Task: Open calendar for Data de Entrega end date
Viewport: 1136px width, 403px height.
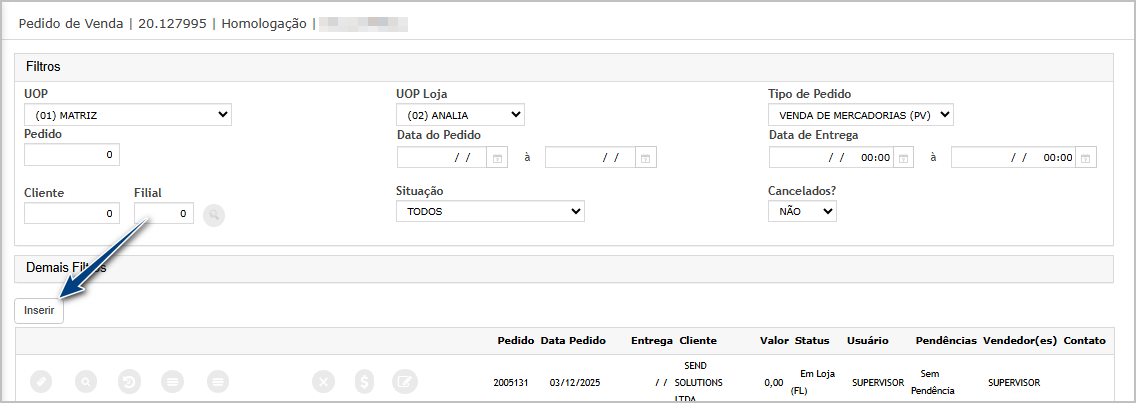Action: point(1086,158)
